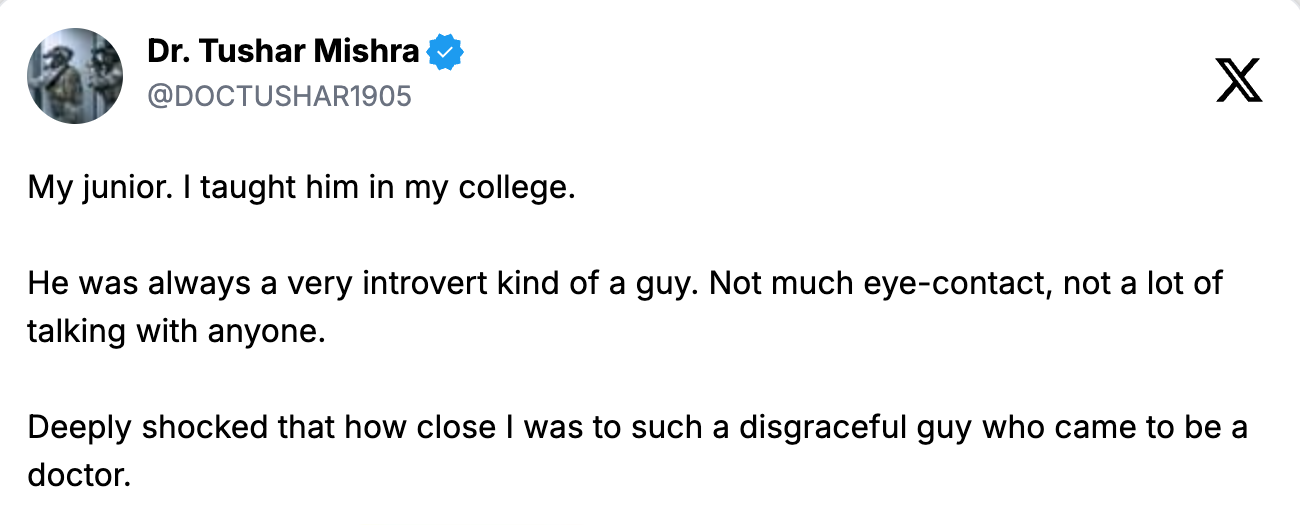Click the blue verified checkmark badge

pyautogui.click(x=445, y=52)
